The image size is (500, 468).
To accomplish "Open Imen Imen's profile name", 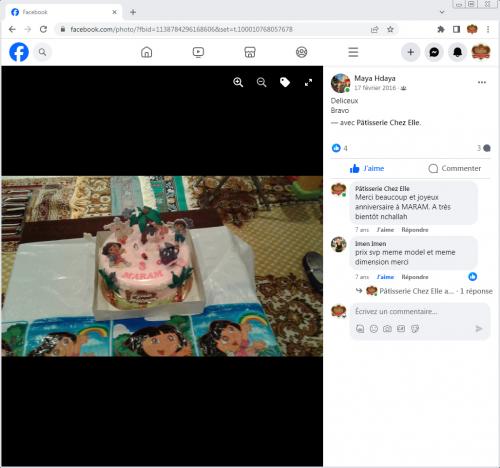I will coord(370,244).
